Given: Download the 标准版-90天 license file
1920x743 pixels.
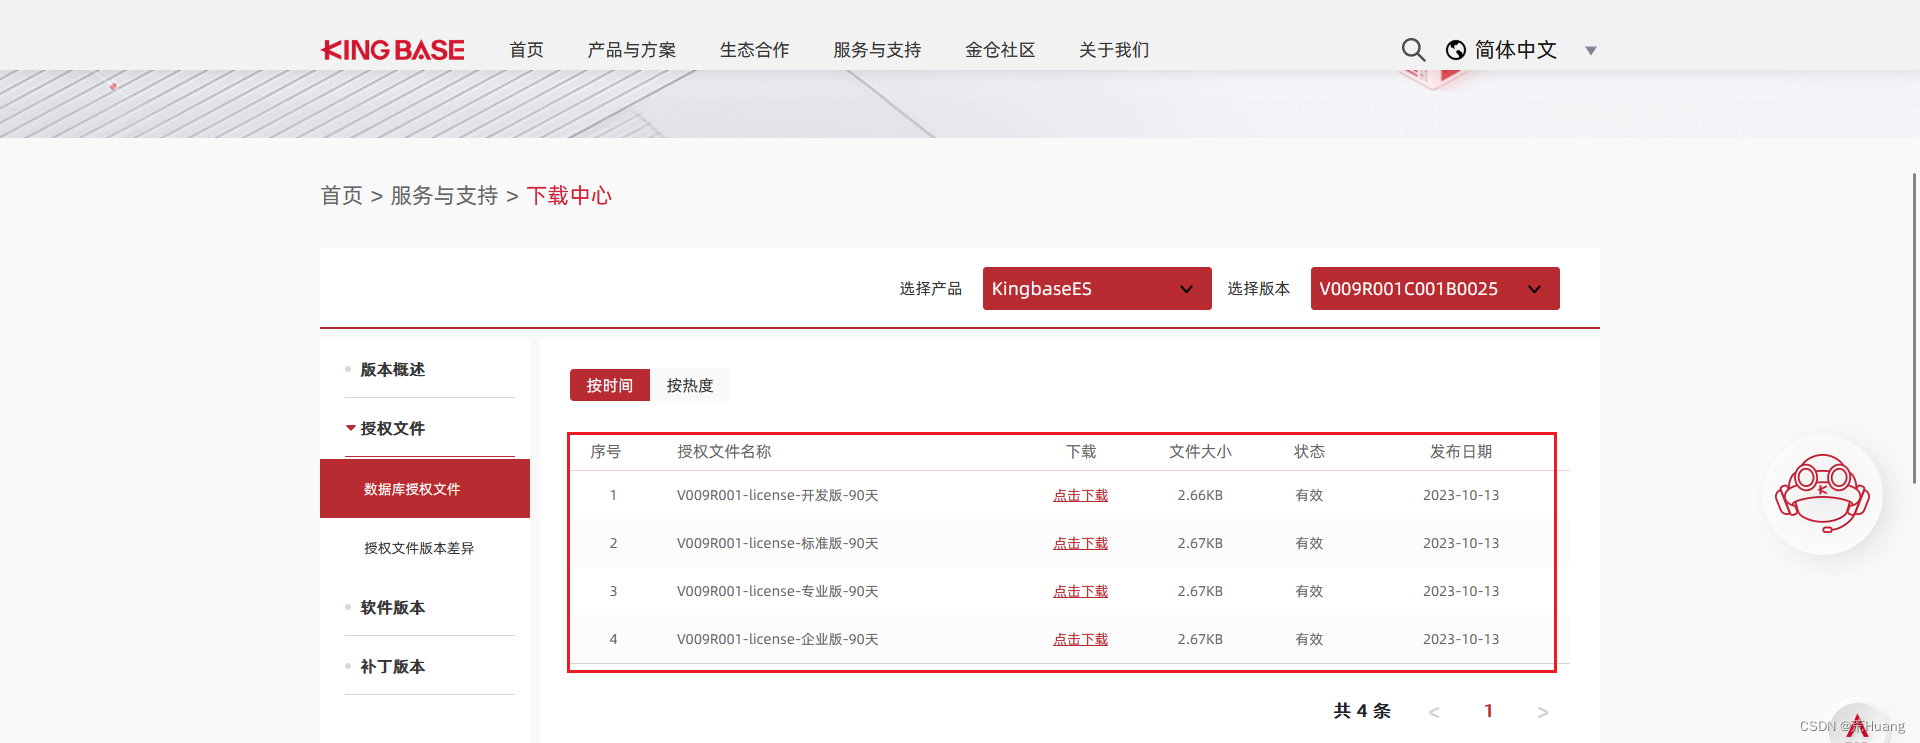Looking at the screenshot, I should pos(1080,543).
